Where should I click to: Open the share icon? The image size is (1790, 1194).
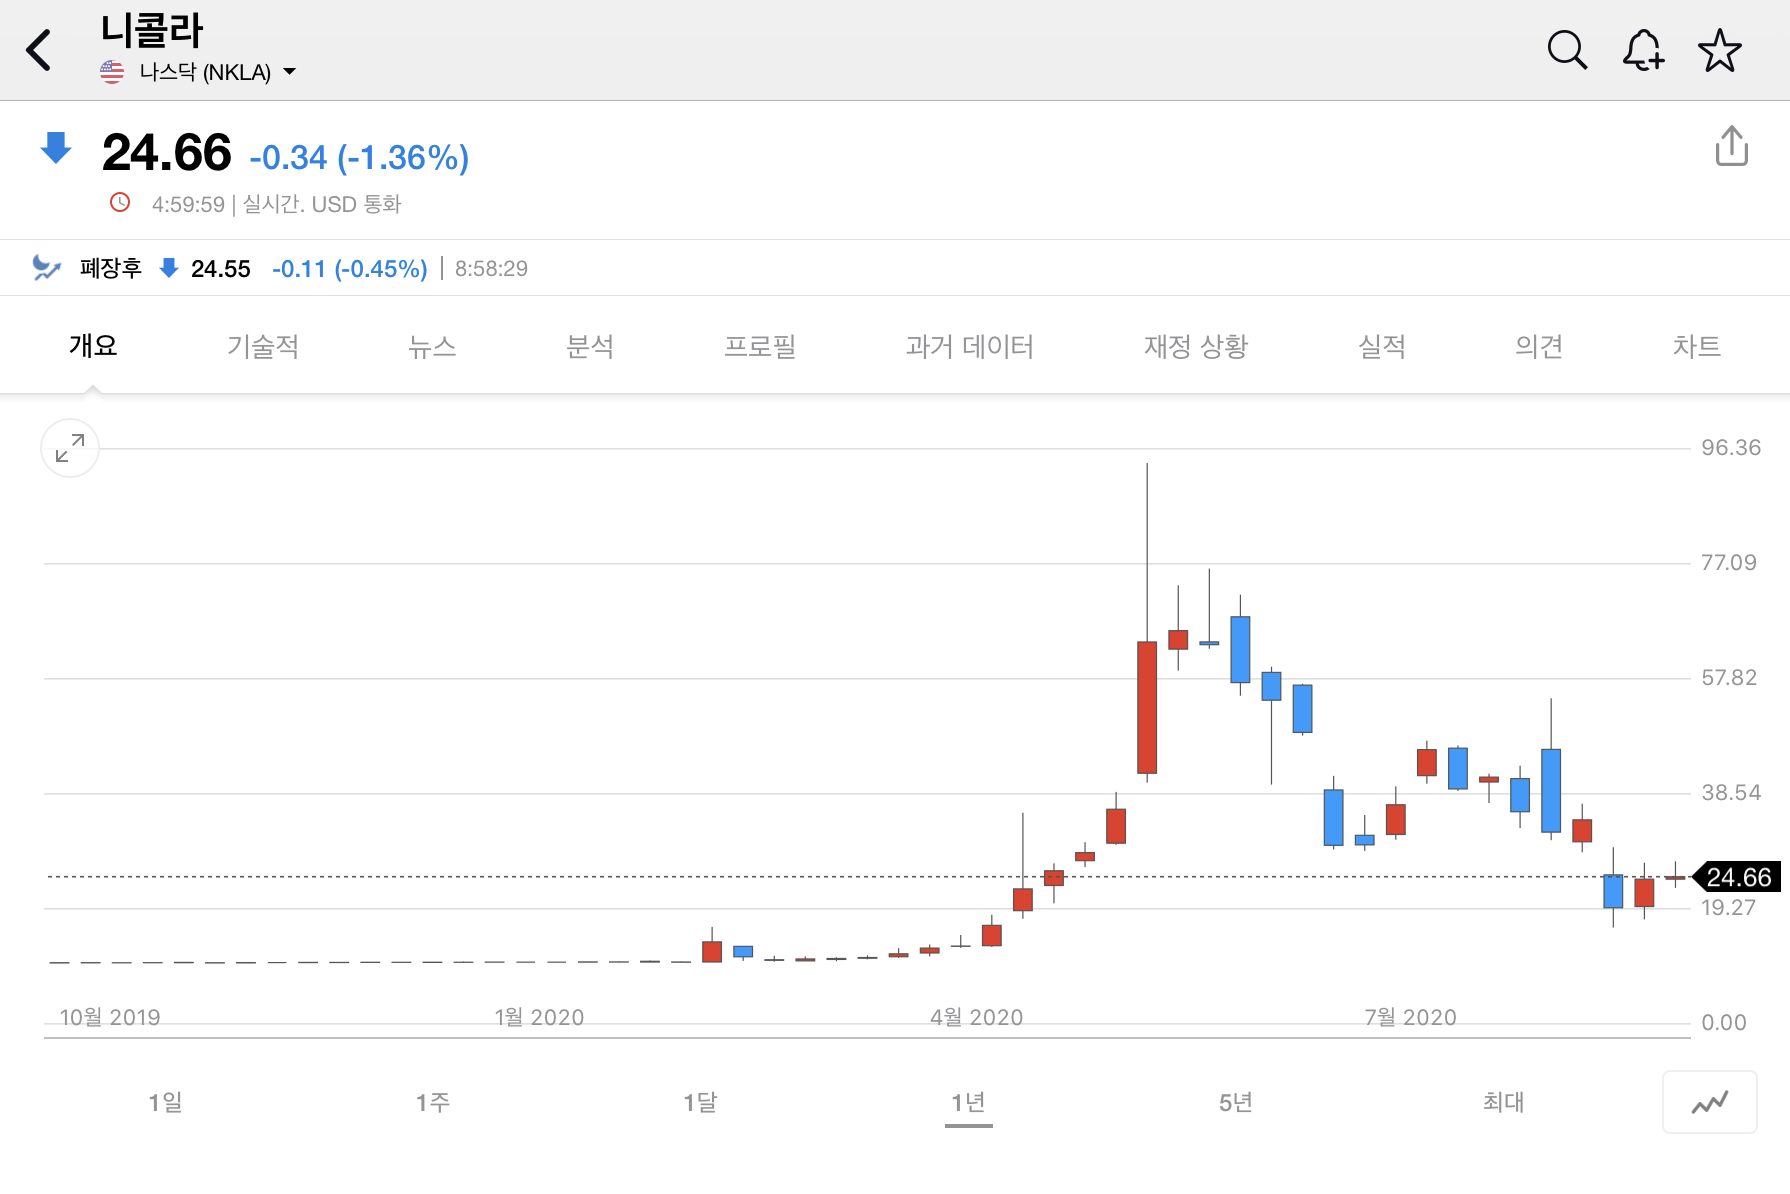pyautogui.click(x=1732, y=146)
